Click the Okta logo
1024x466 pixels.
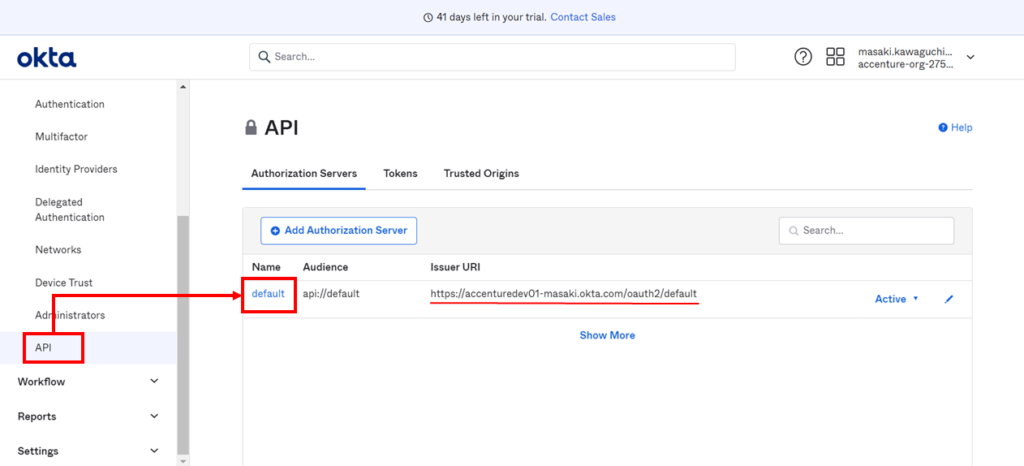46,58
